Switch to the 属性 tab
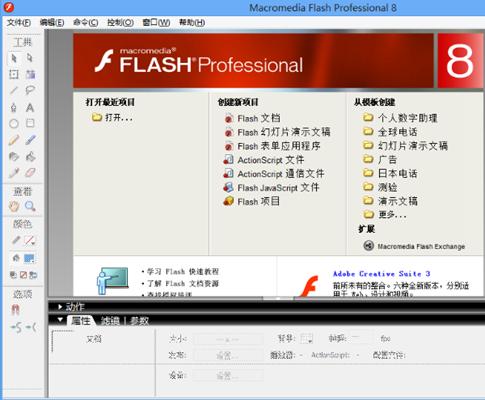This screenshot has width=485, height=400. pyautogui.click(x=80, y=321)
